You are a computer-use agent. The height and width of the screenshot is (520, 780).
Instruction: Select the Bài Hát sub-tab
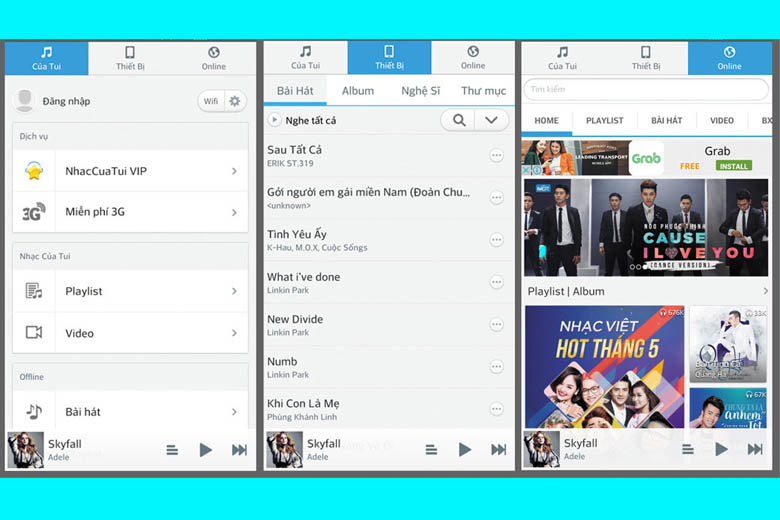tap(295, 91)
